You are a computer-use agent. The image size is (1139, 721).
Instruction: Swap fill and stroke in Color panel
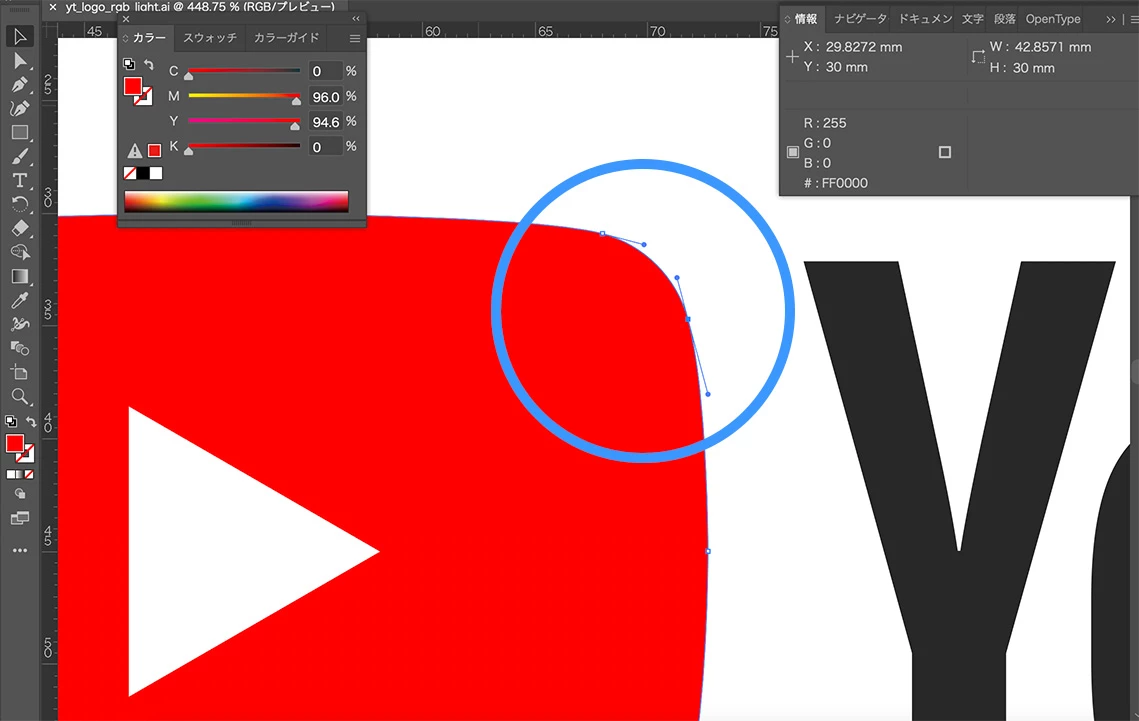pyautogui.click(x=149, y=65)
